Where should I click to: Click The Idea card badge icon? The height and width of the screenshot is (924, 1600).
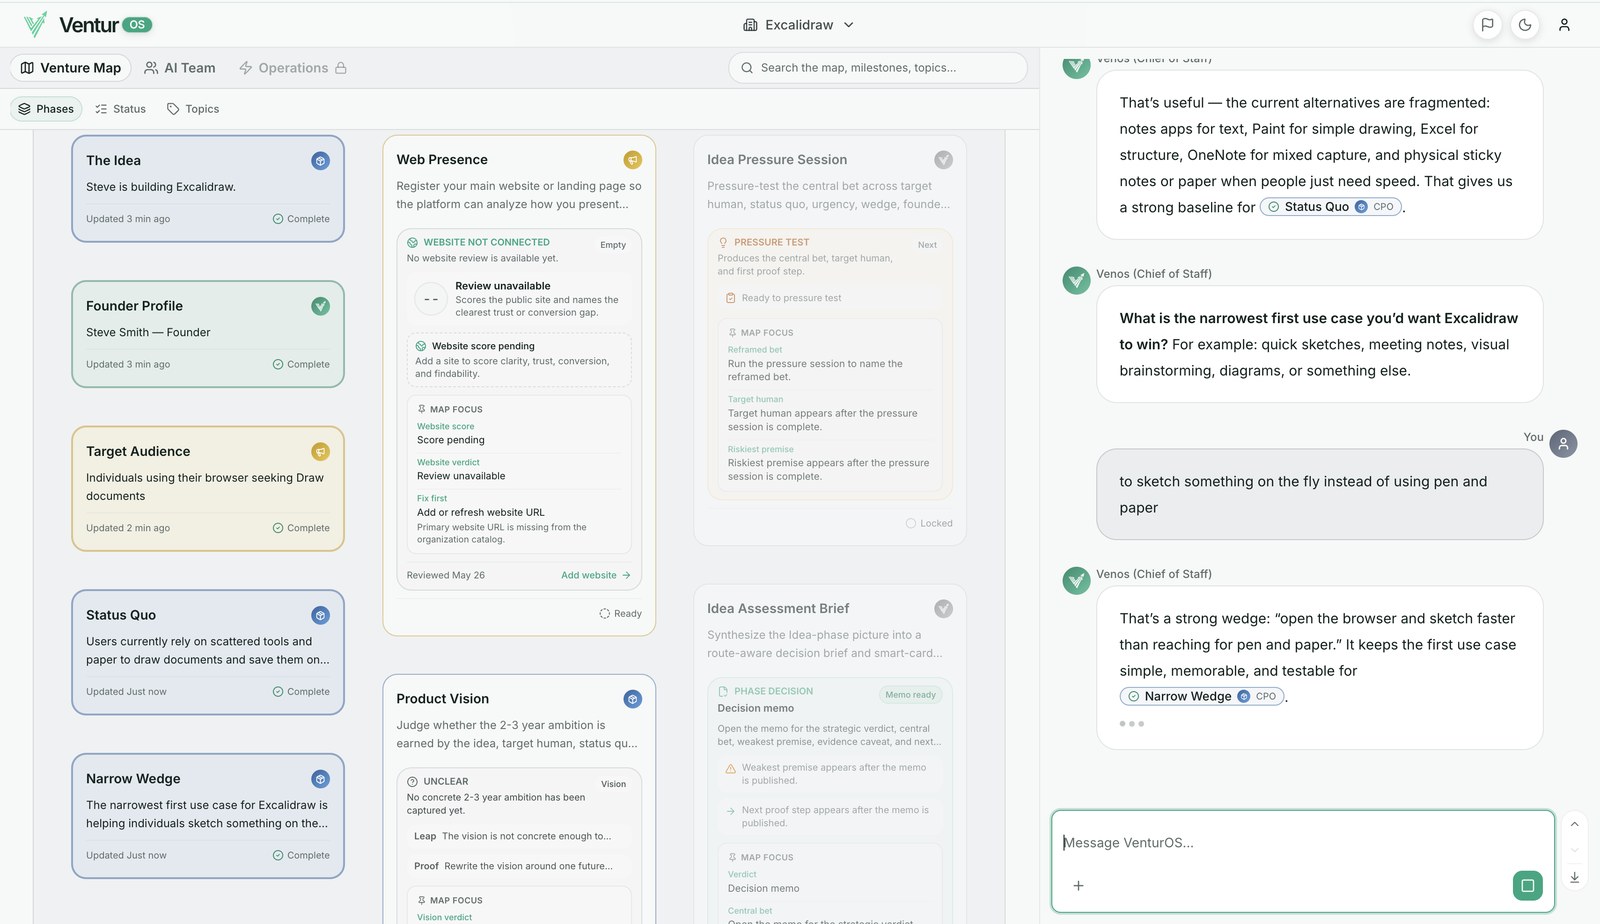[320, 160]
